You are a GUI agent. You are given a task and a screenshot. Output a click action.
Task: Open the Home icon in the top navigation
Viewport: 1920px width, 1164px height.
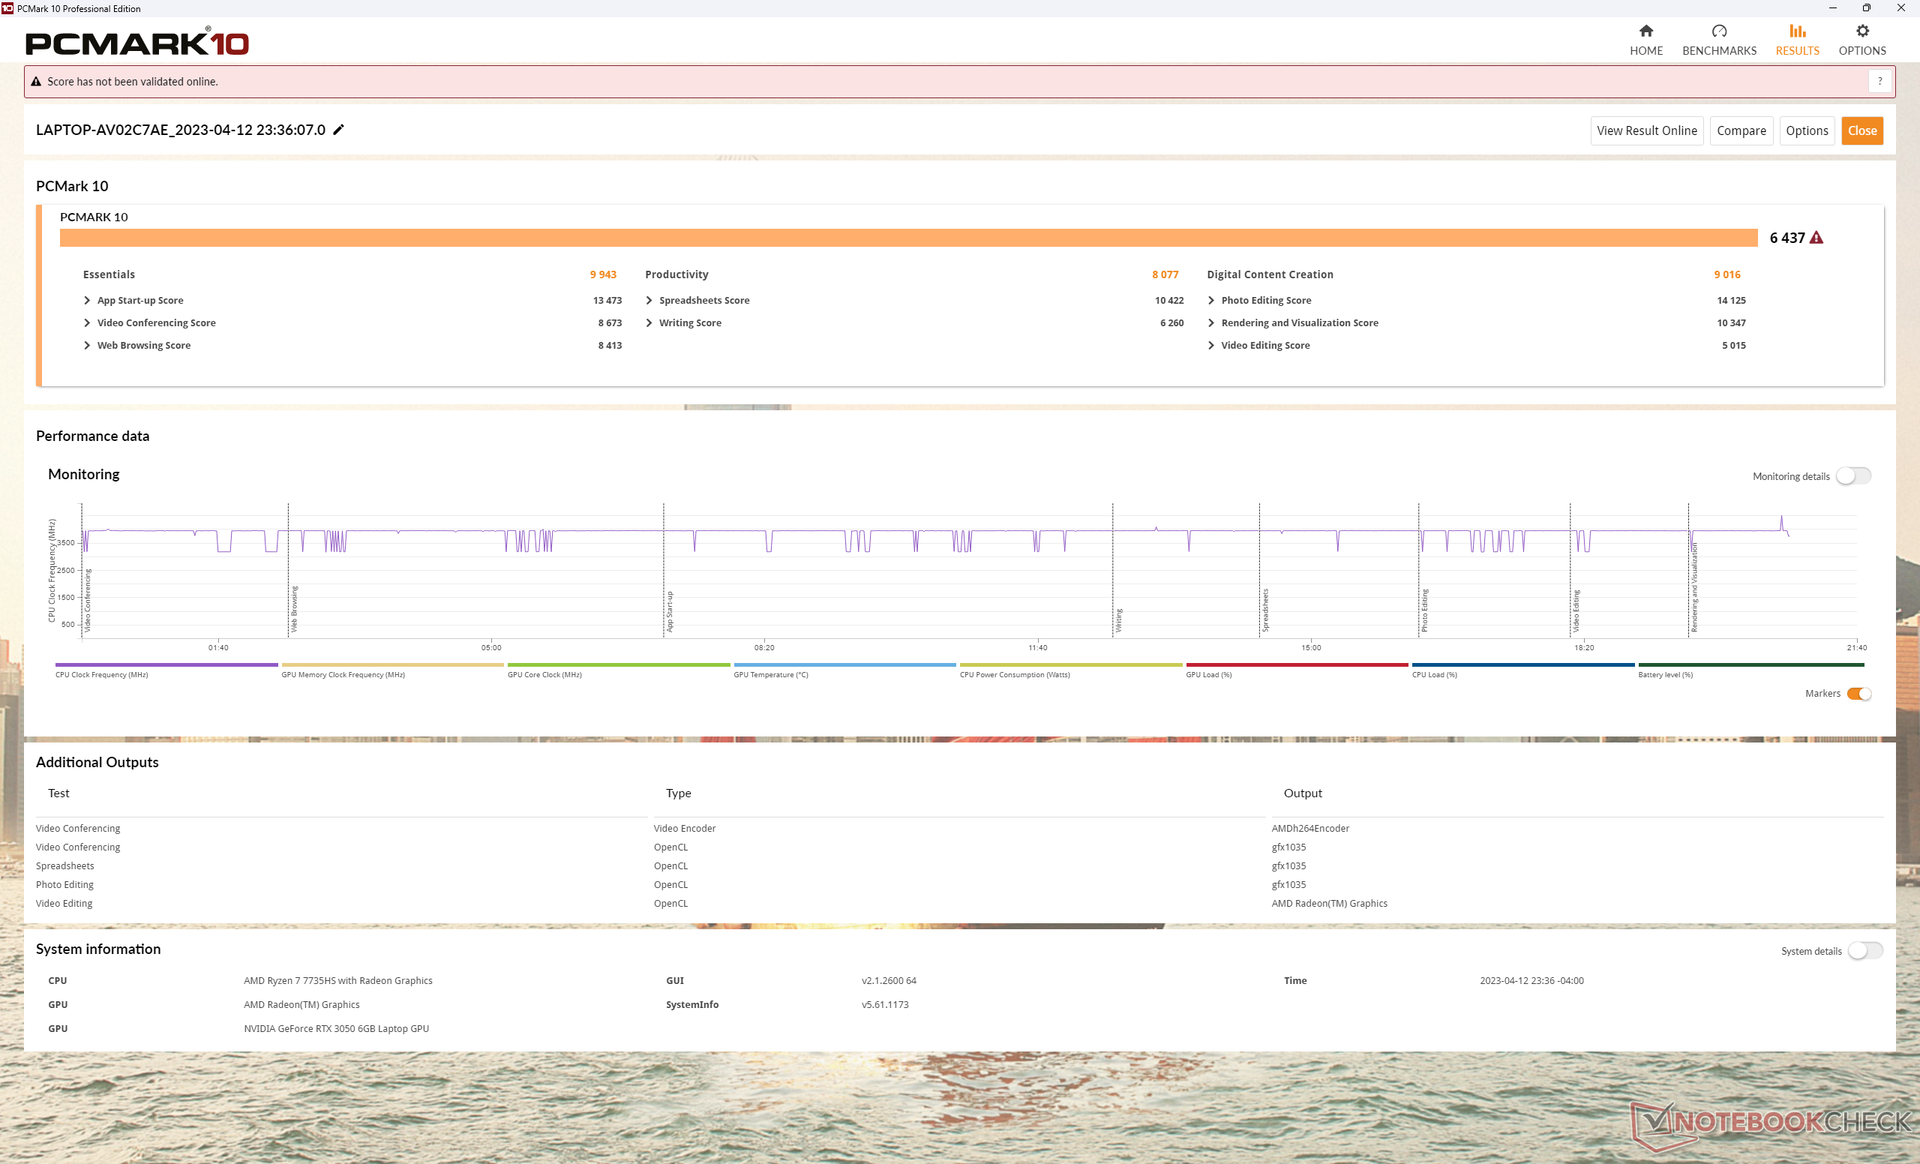pos(1646,31)
